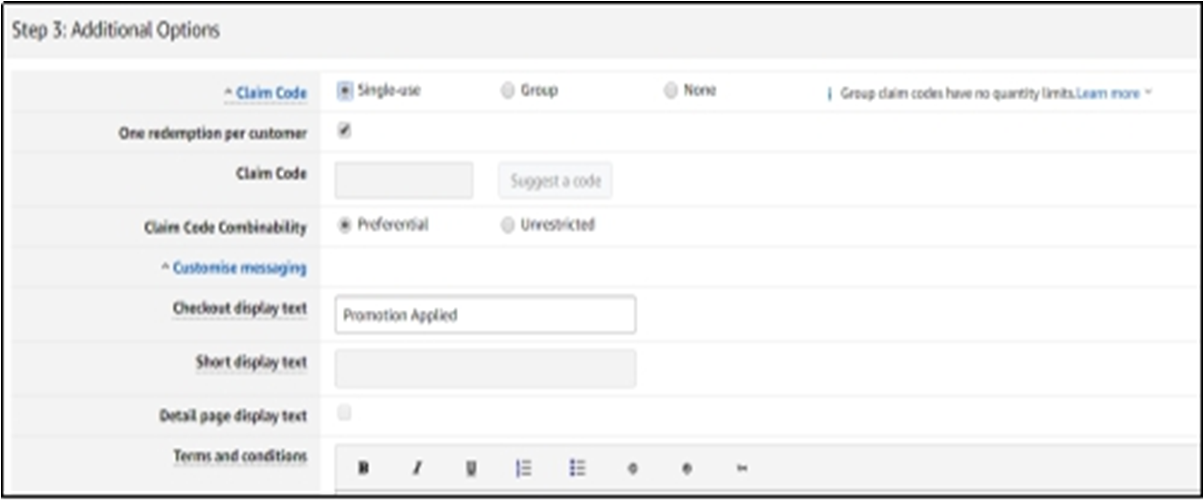Collapse the Customise messaging section

[x=234, y=268]
